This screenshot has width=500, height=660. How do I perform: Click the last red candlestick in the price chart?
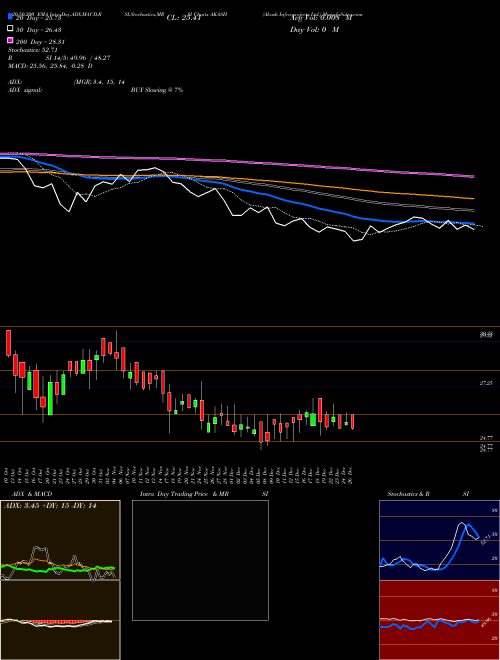pos(353,422)
